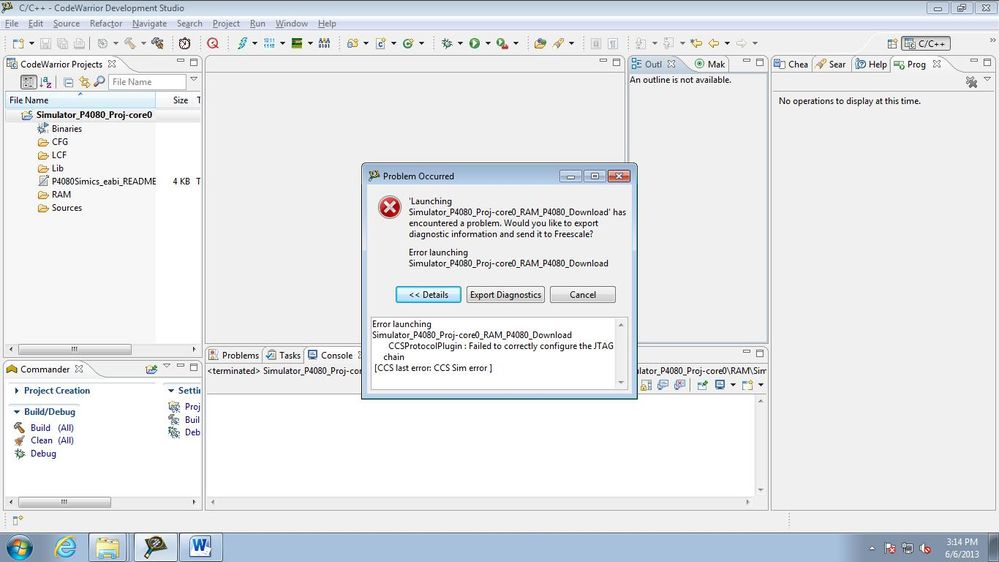Open the Run icon dropdown arrow

click(x=488, y=43)
